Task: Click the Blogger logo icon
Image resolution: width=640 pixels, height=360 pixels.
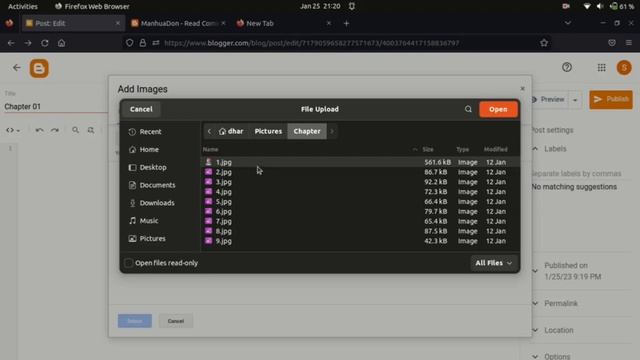Action: pyautogui.click(x=39, y=68)
